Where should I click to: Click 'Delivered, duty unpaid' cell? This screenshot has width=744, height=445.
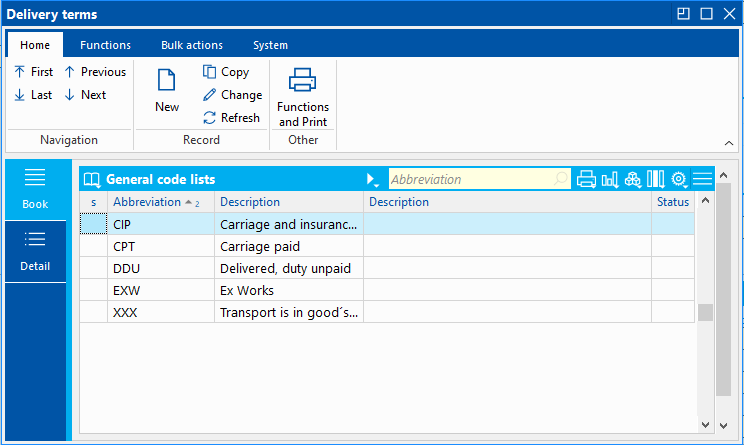(288, 268)
